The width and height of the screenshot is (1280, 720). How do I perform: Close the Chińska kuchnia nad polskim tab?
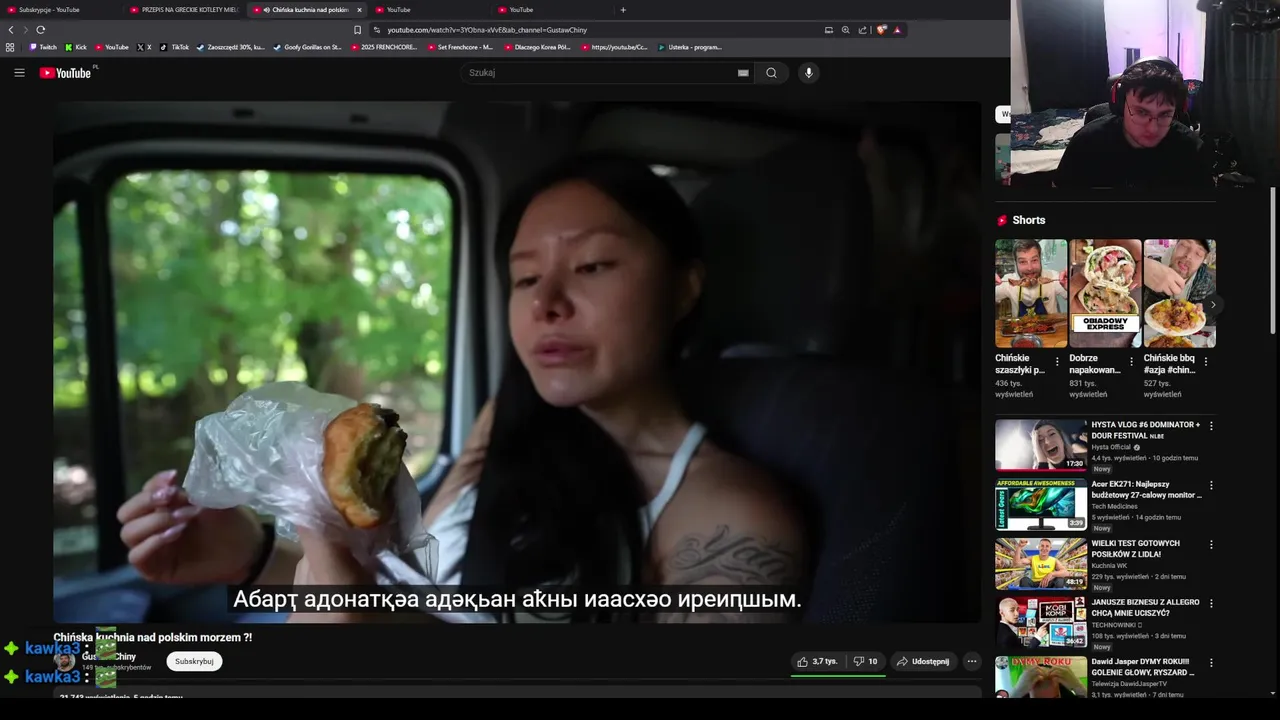(359, 10)
